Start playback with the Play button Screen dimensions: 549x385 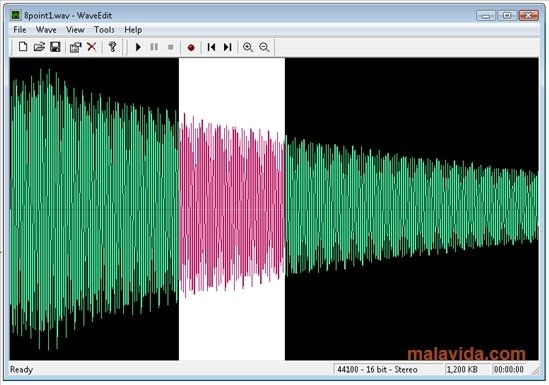tap(138, 47)
